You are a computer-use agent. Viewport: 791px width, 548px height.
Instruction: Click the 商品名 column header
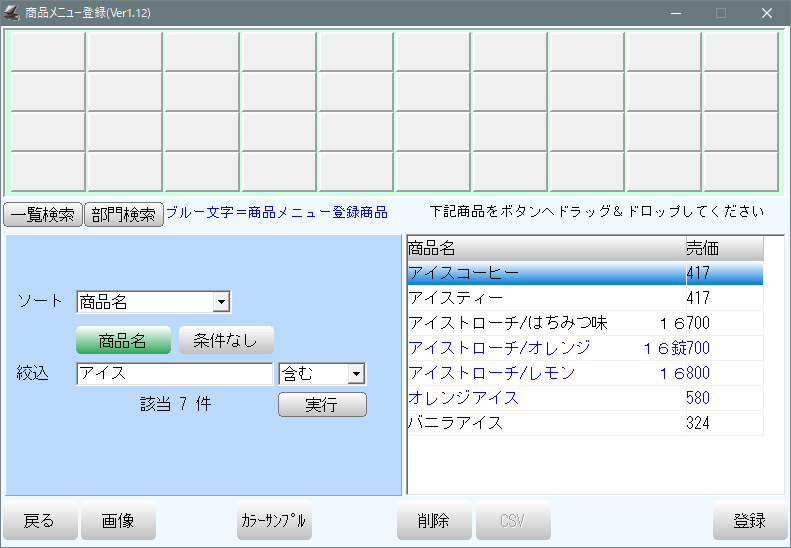point(546,248)
